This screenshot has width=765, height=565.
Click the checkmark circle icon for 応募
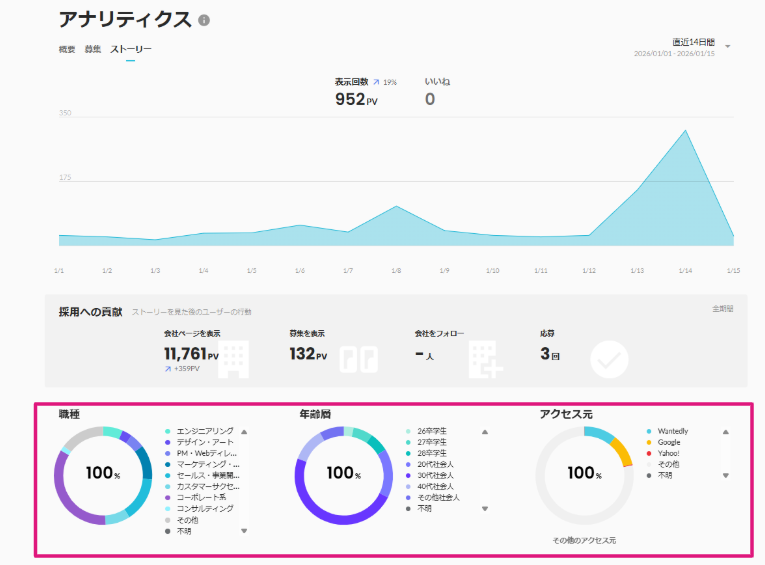point(609,359)
